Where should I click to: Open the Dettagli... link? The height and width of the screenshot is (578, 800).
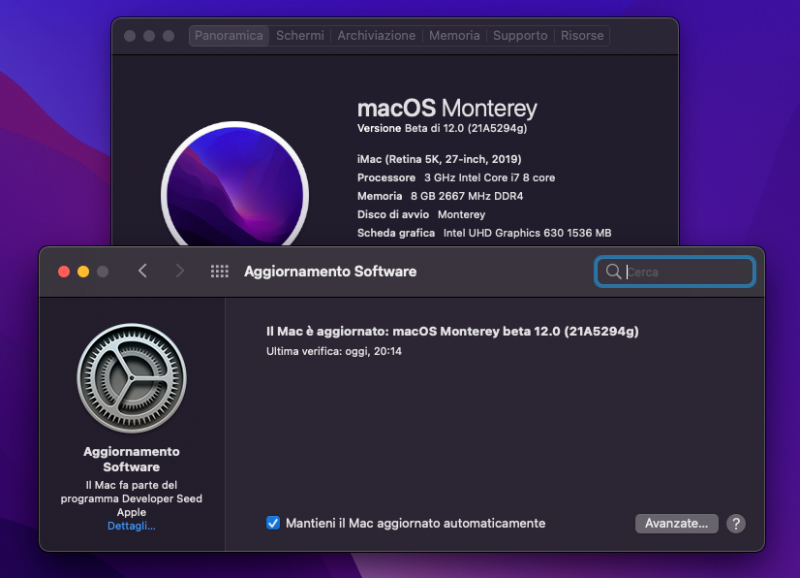point(131,526)
